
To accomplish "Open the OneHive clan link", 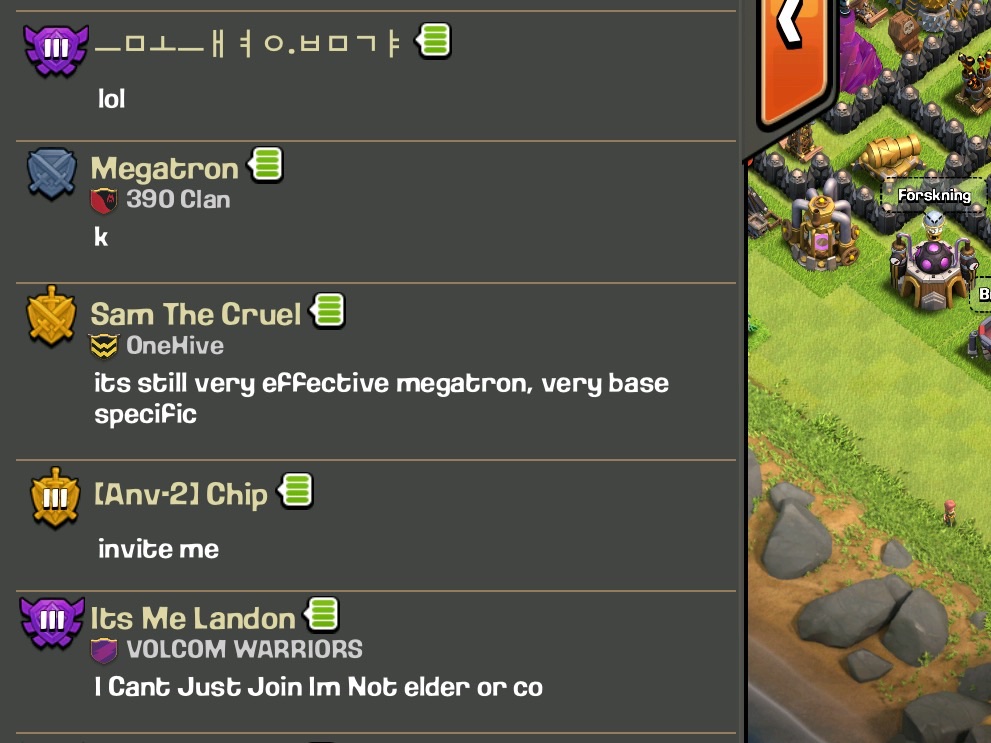I will point(157,346).
